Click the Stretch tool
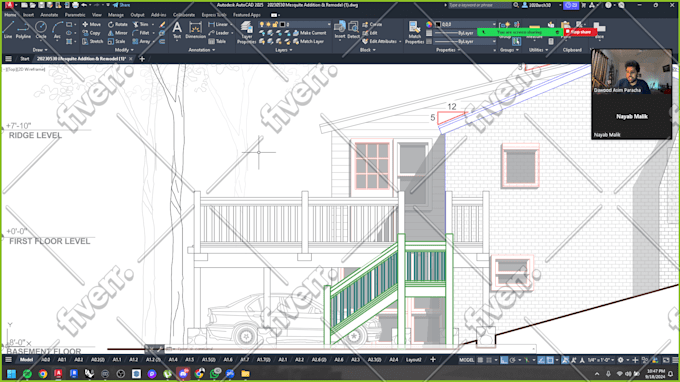Image resolution: width=680 pixels, height=382 pixels. (92, 42)
